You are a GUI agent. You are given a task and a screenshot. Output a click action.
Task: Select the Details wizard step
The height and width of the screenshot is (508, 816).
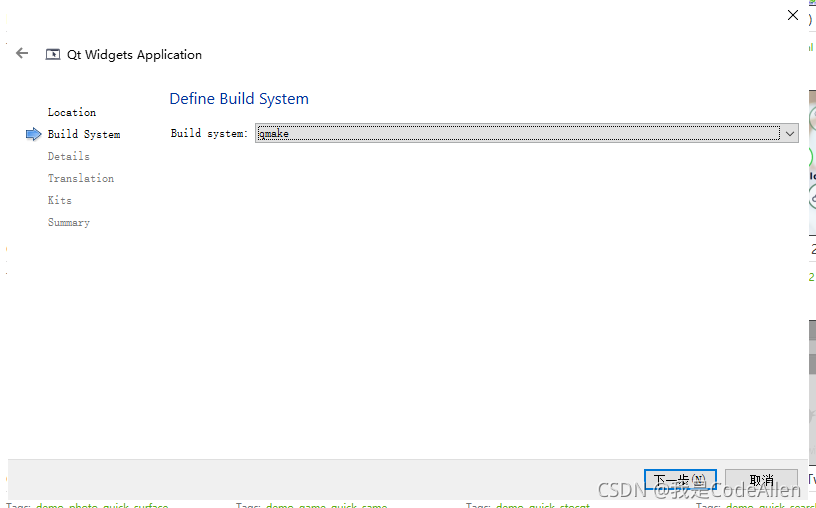pyautogui.click(x=69, y=156)
